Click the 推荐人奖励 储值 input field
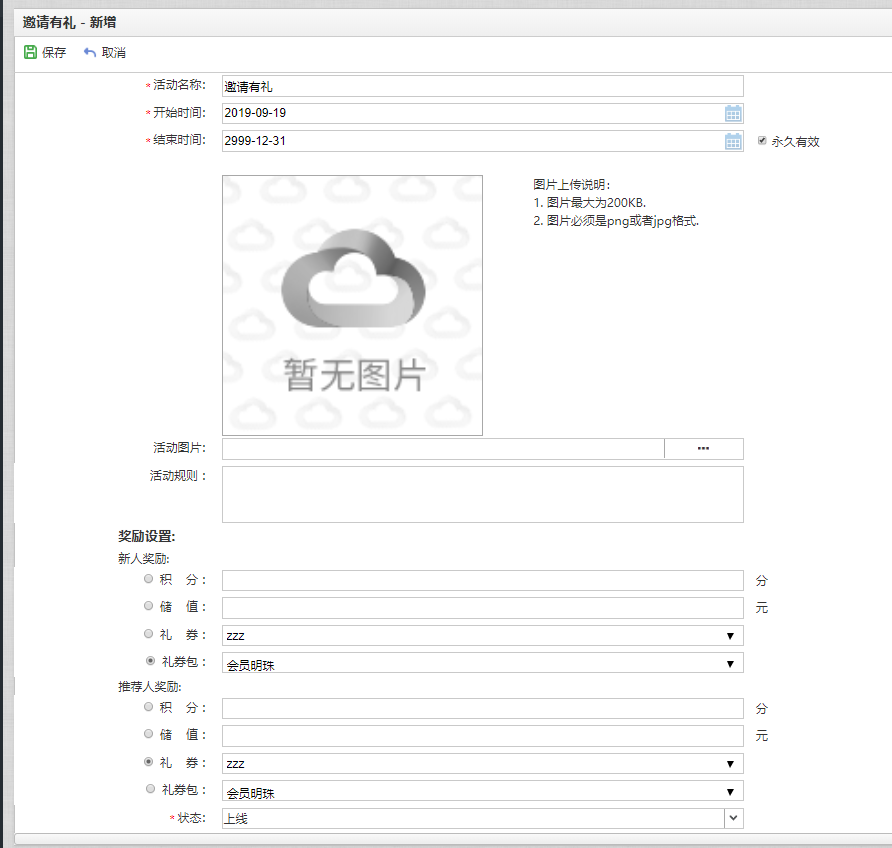892x848 pixels. pos(482,735)
